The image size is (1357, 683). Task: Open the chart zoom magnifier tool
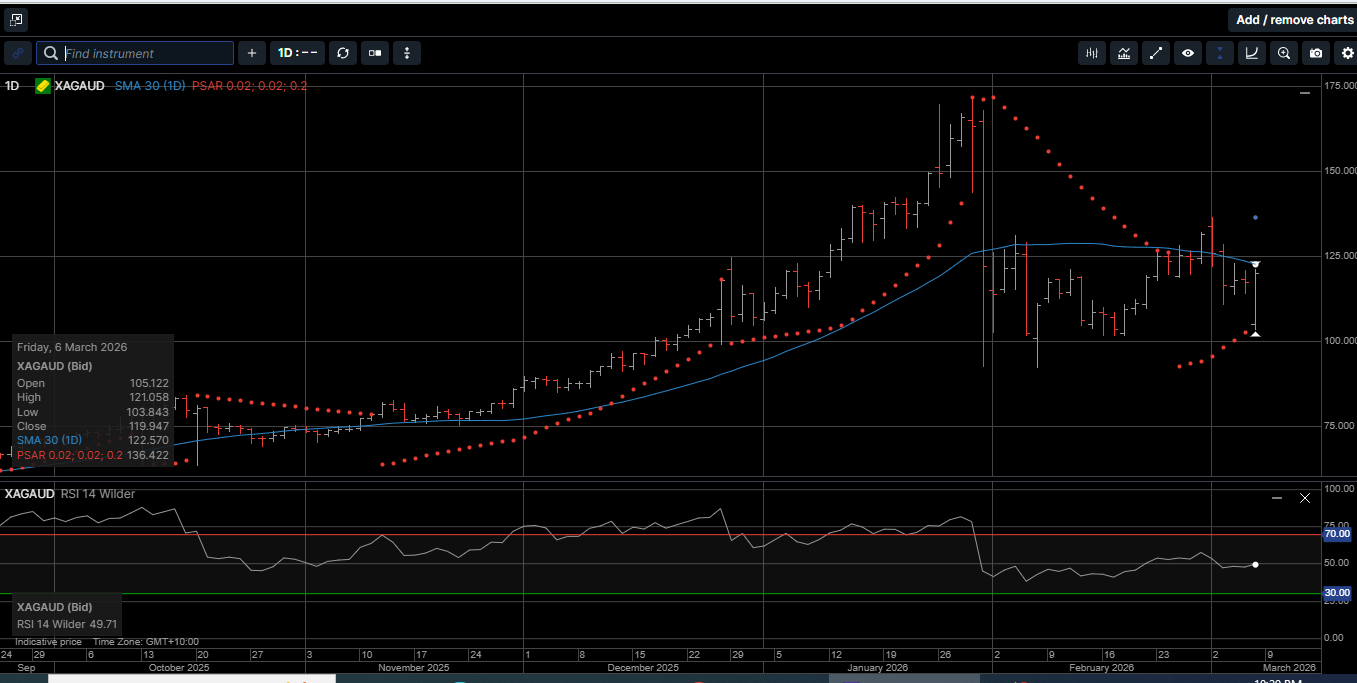[x=1284, y=53]
